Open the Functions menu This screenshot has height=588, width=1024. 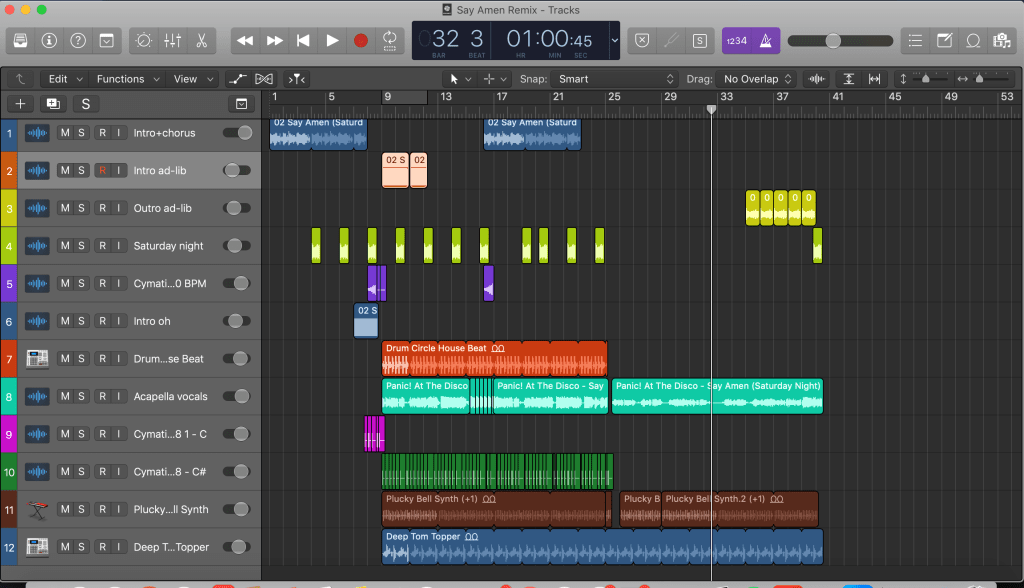click(125, 79)
